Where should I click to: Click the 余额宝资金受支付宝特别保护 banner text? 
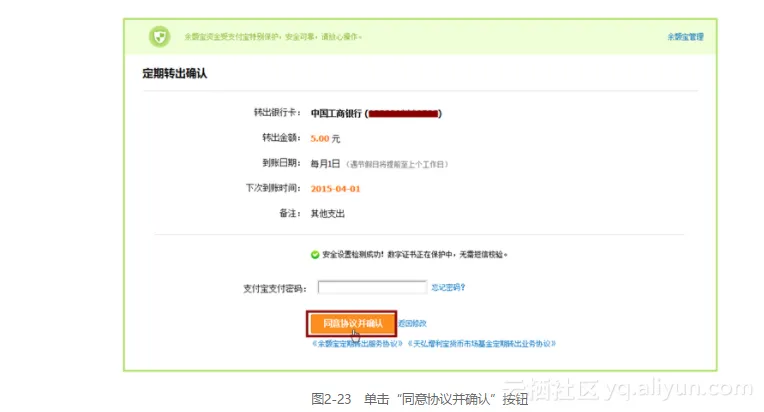273,37
